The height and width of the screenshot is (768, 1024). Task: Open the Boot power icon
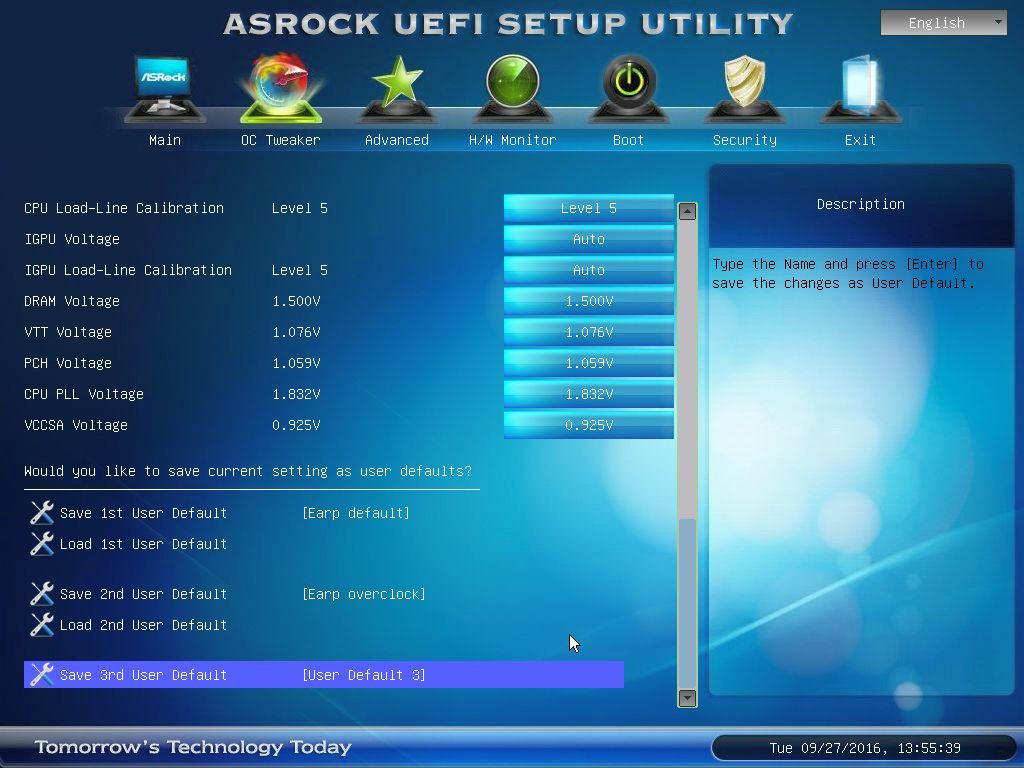click(628, 89)
